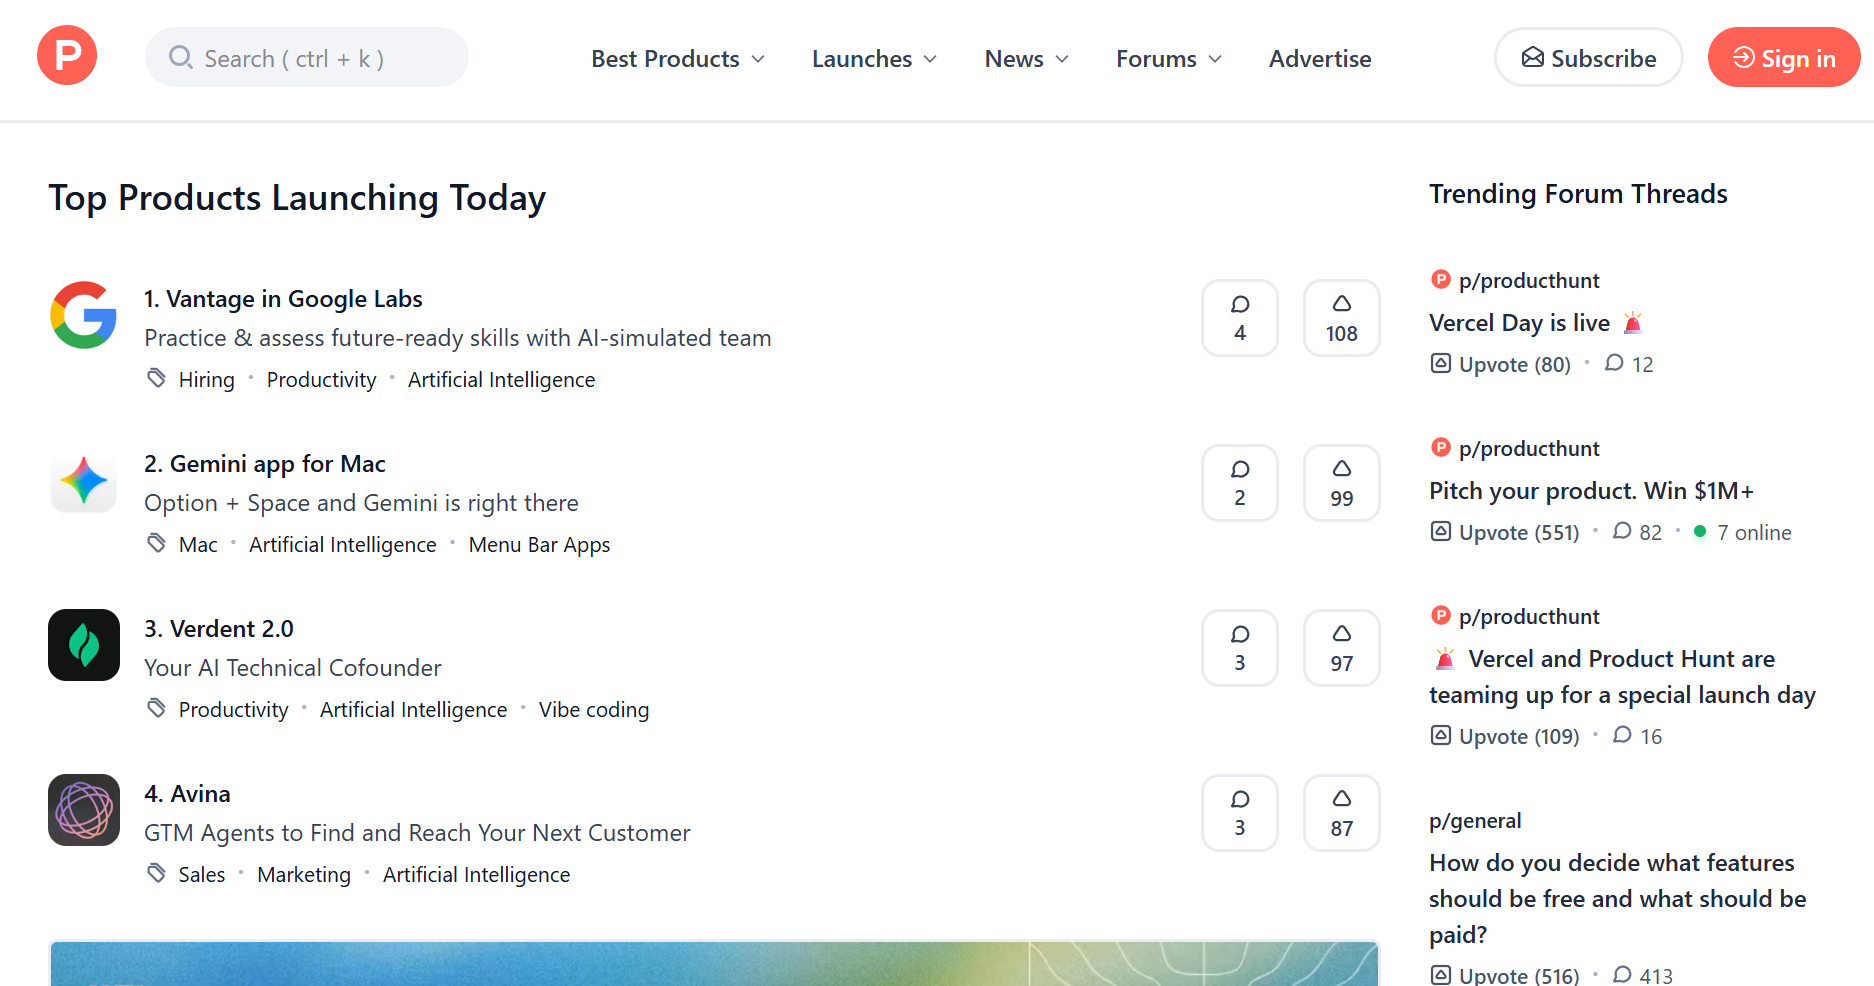Open 3. Verdent 2.0 product page
The image size is (1874, 986).
click(x=219, y=629)
